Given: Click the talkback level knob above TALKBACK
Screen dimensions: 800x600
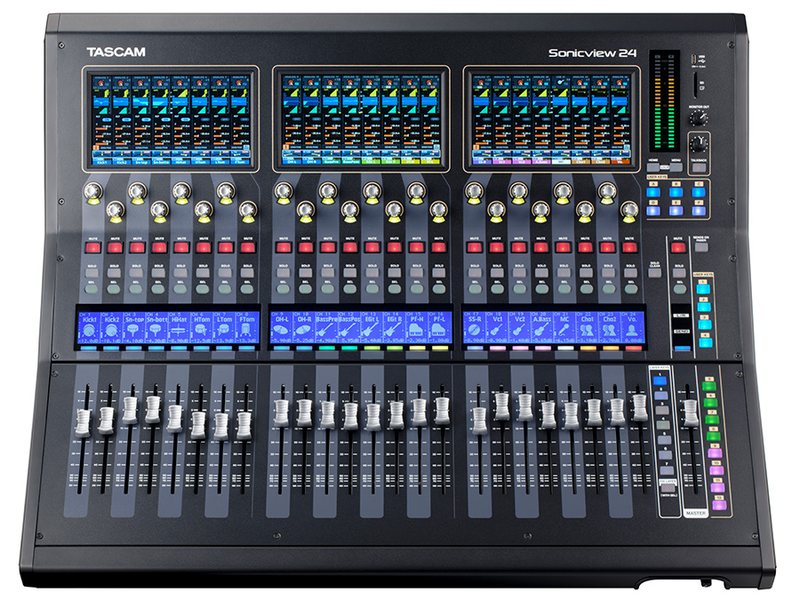Looking at the screenshot, I should tap(698, 144).
